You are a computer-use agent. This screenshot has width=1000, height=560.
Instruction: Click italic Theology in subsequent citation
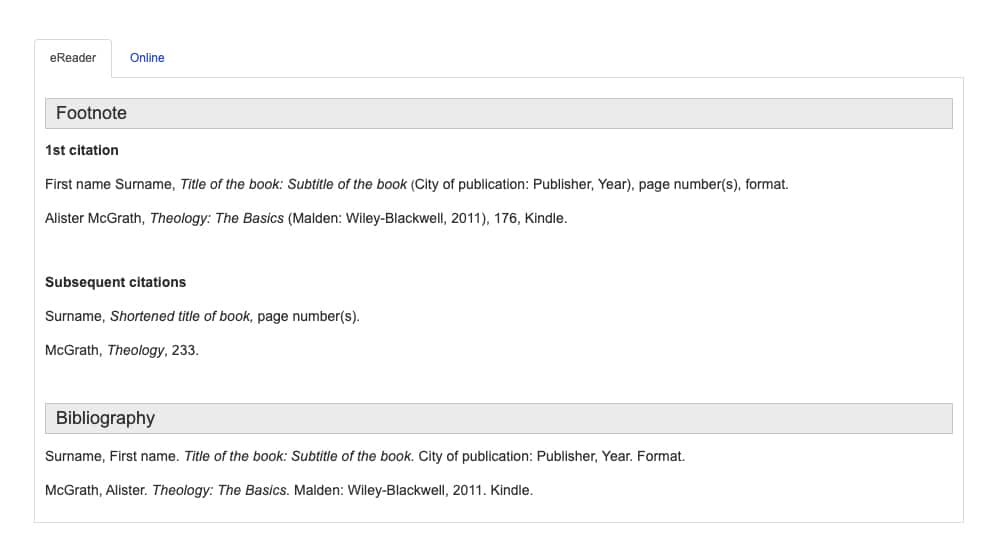point(136,351)
